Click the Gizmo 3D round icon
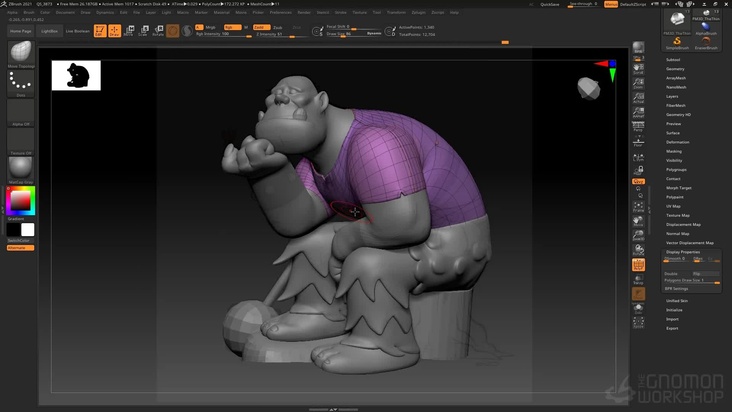 tap(173, 31)
